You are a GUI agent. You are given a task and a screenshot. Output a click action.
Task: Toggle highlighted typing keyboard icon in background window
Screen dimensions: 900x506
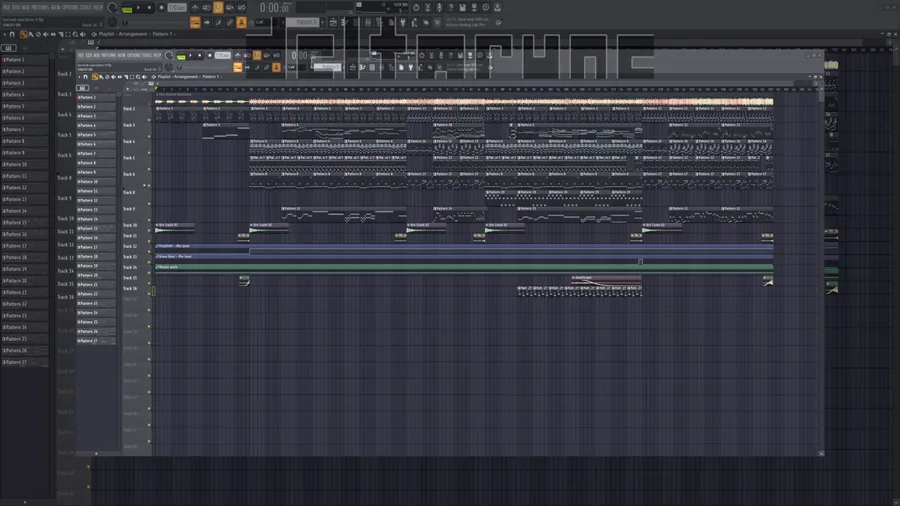(x=195, y=22)
